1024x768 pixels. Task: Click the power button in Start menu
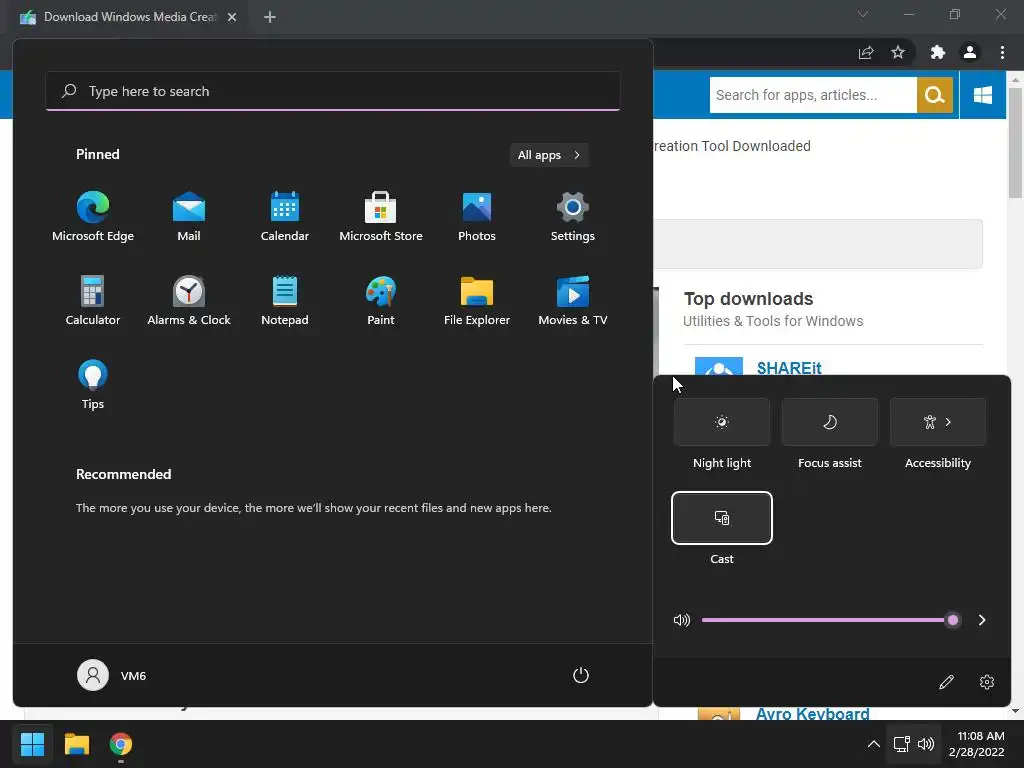click(x=581, y=675)
